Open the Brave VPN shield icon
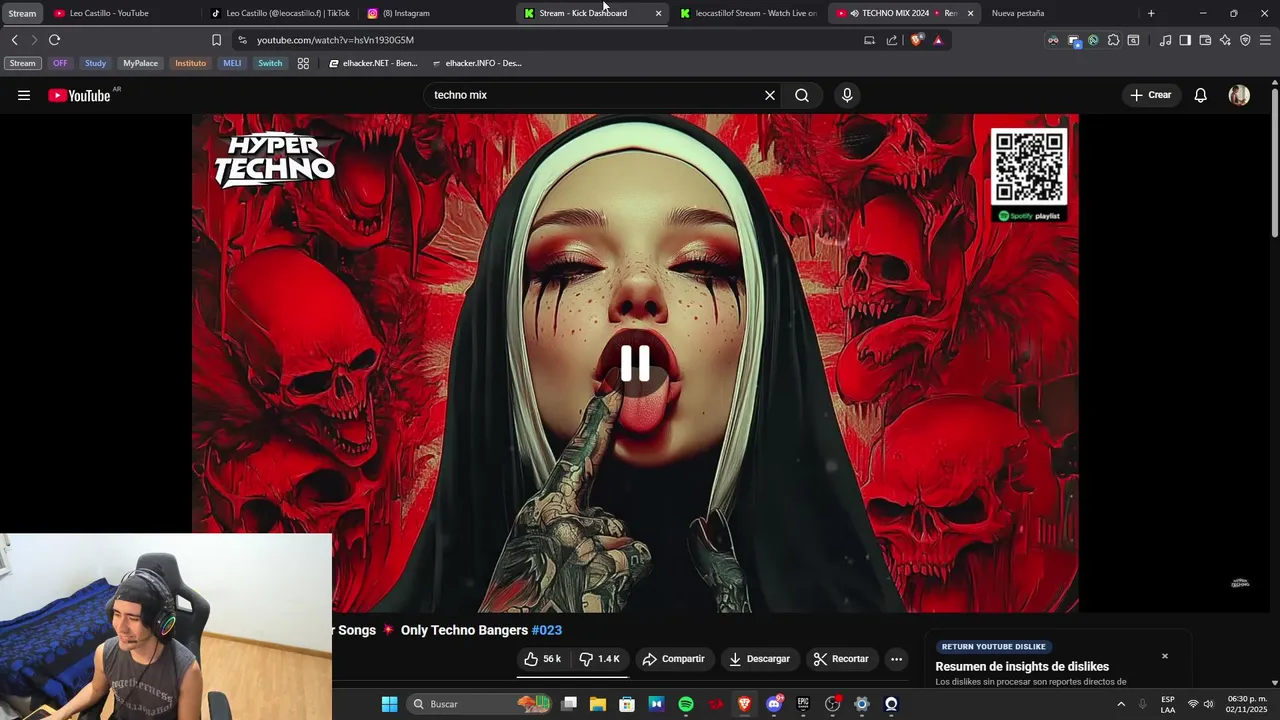 tap(1245, 40)
